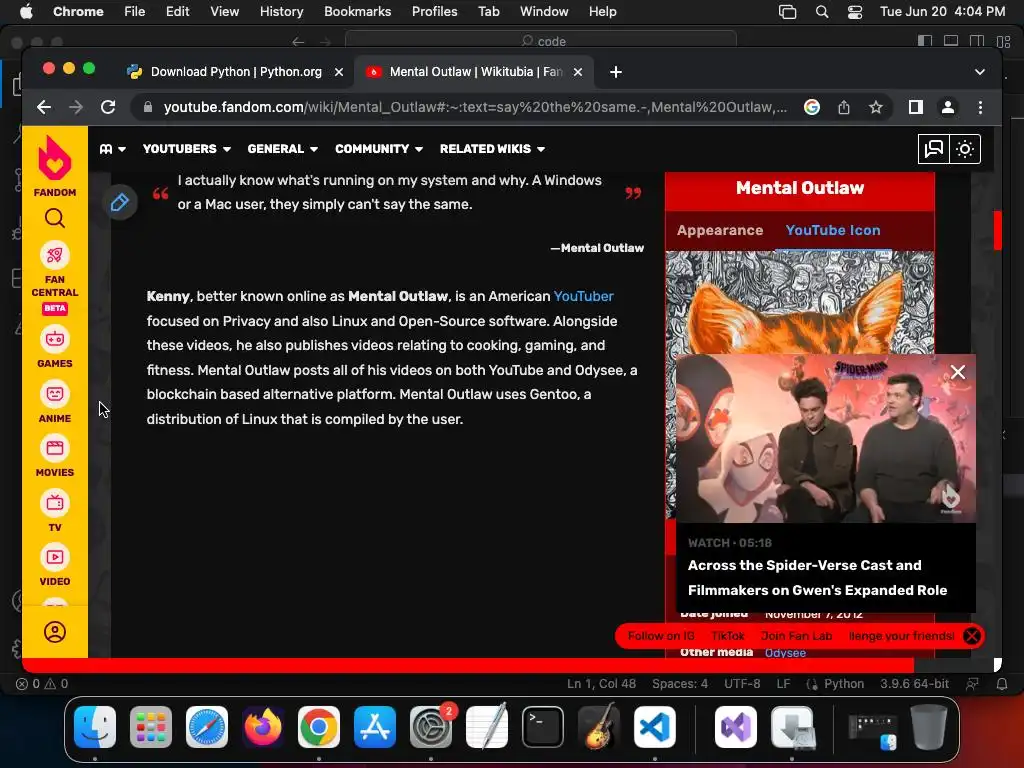Click Ln 1, Col 48 in VS Code status bar
The height and width of the screenshot is (768, 1024).
601,684
